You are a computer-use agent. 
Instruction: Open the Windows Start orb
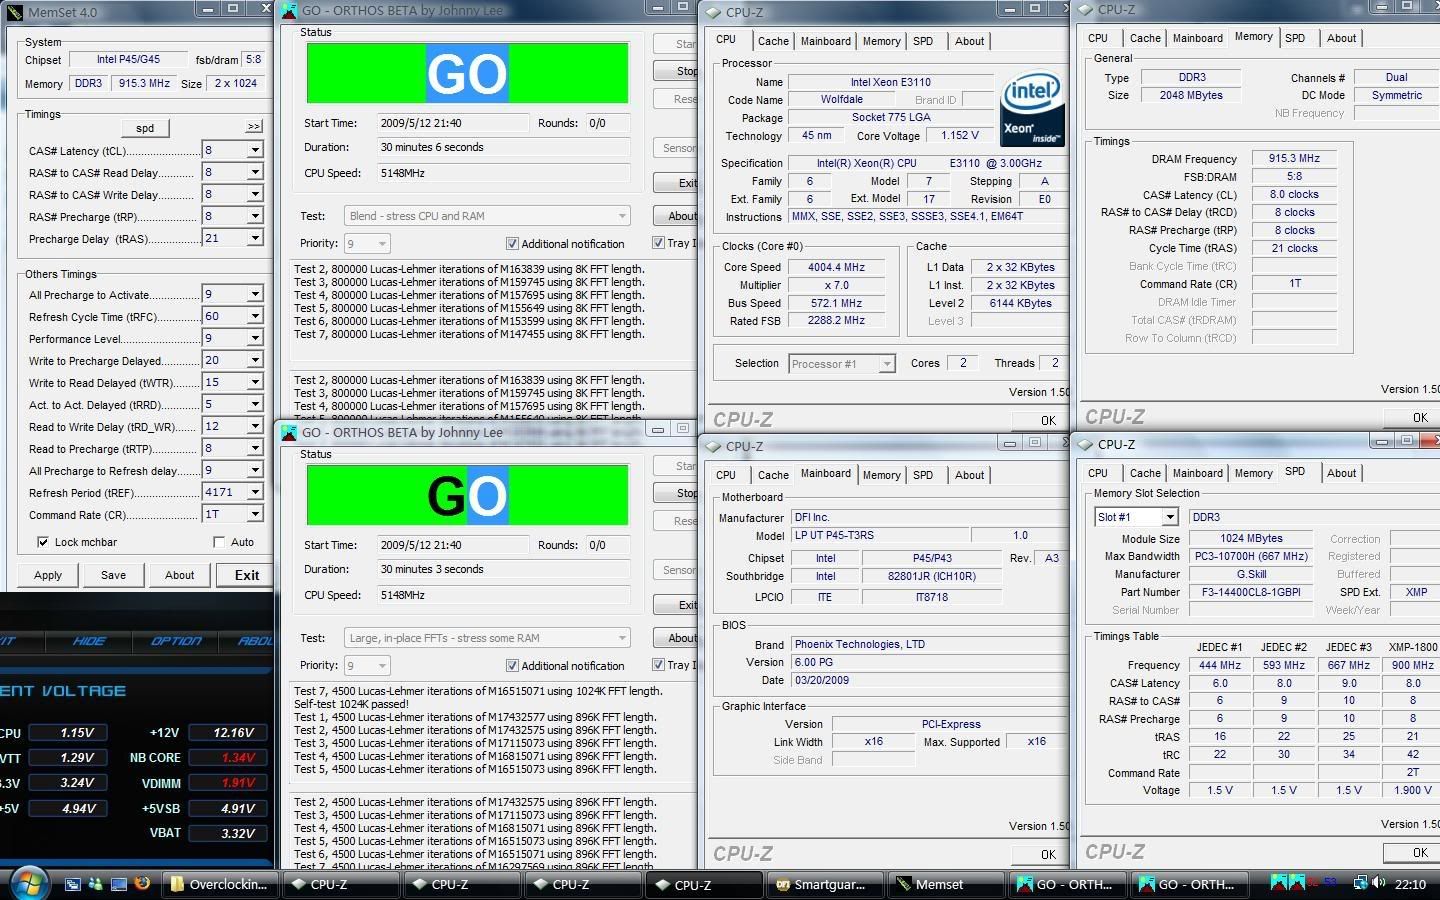(x=28, y=883)
